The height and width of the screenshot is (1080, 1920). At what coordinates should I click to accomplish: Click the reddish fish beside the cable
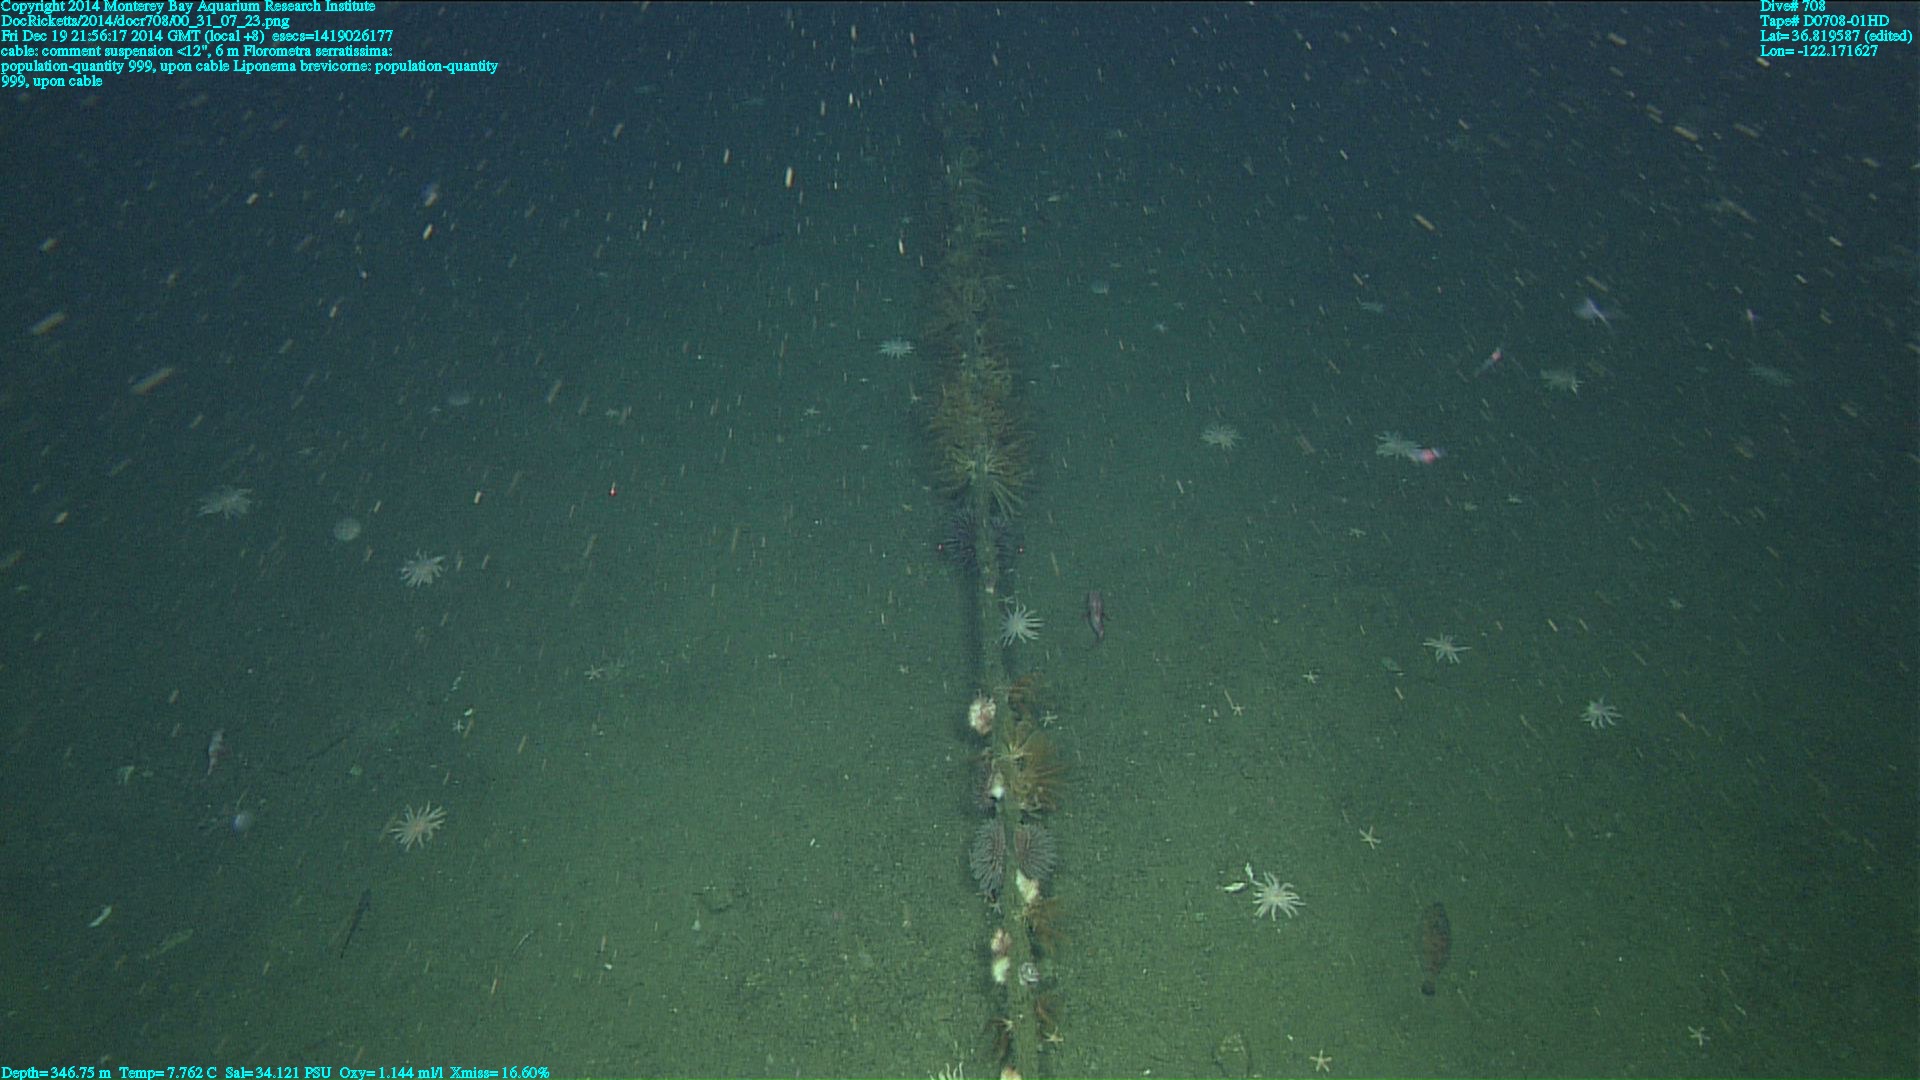[x=1096, y=613]
